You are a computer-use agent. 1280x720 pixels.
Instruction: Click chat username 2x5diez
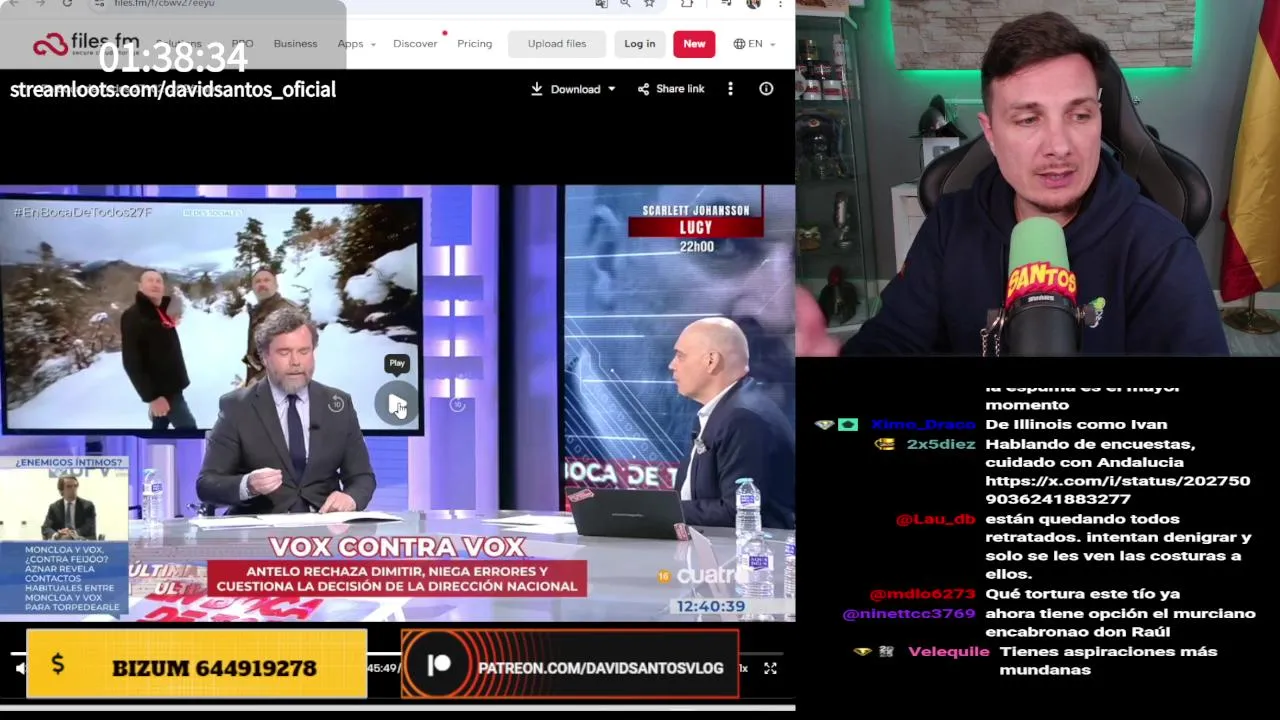(x=940, y=444)
